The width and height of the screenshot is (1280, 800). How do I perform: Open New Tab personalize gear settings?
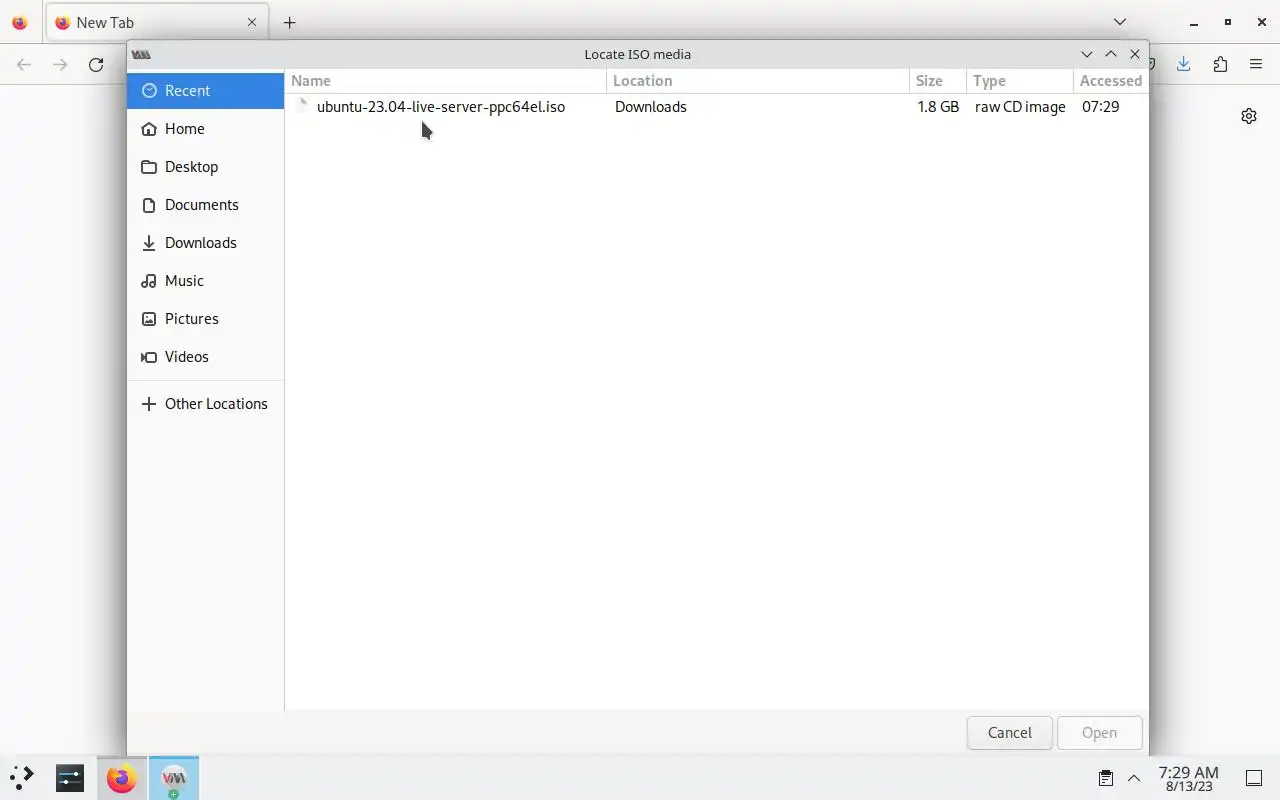[1249, 116]
